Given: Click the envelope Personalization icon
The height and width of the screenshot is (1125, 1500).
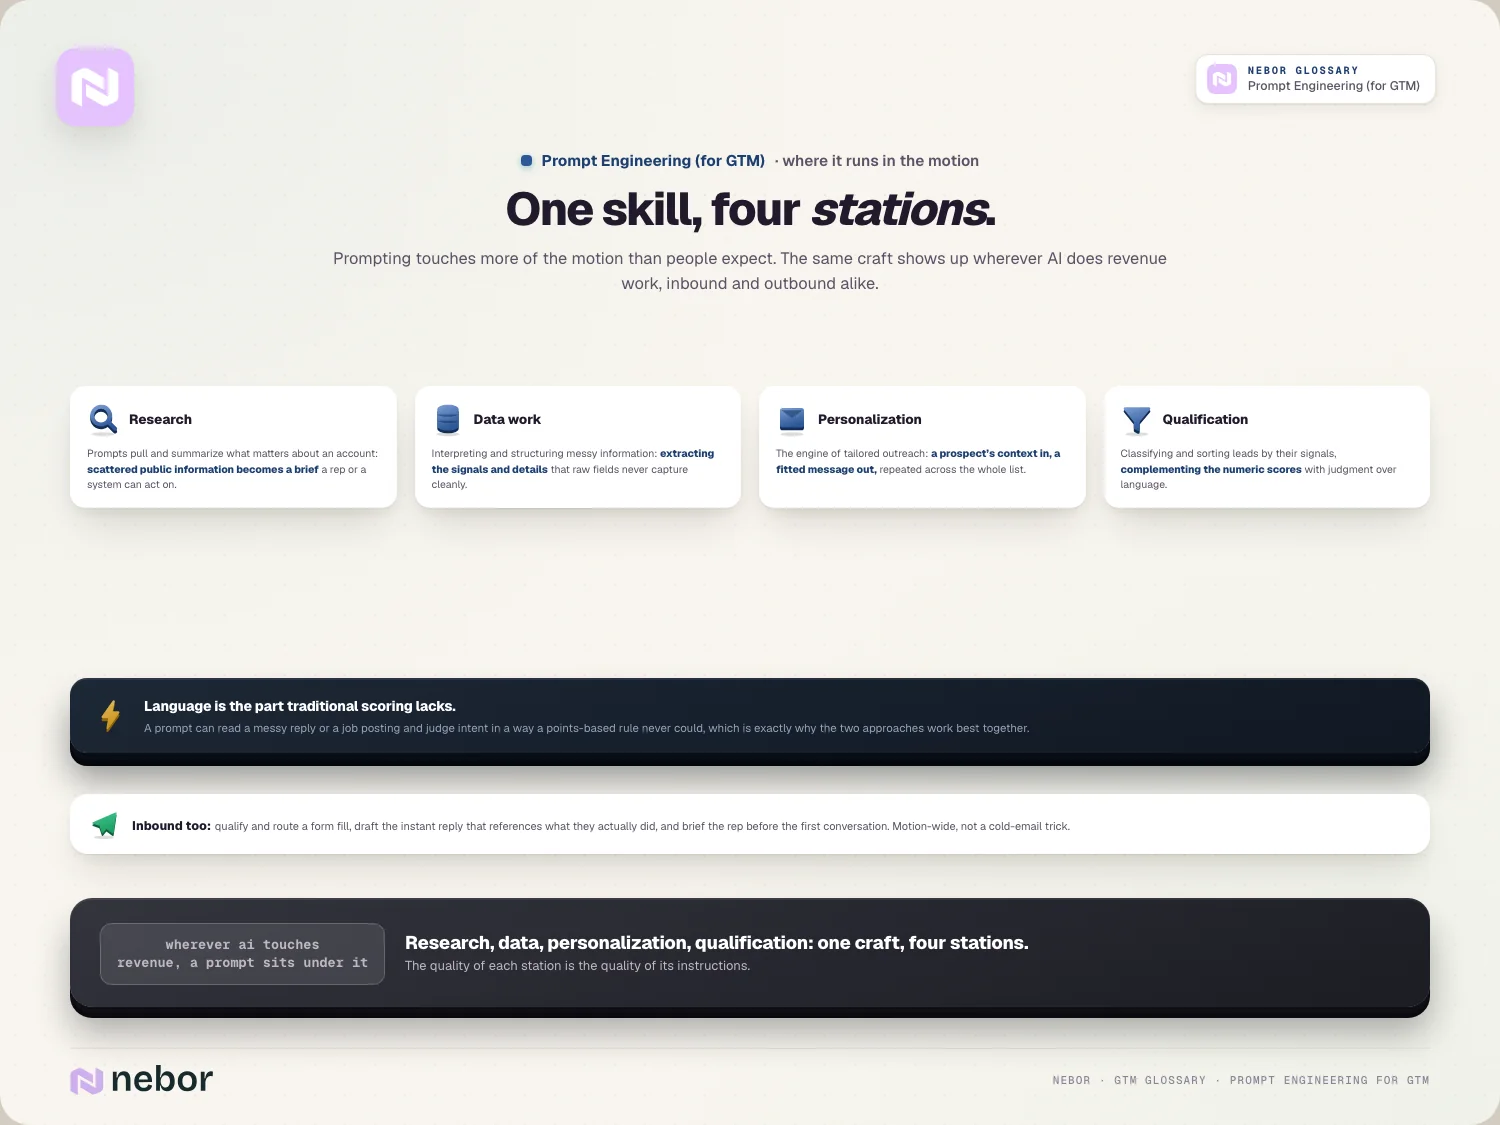Looking at the screenshot, I should coord(792,420).
